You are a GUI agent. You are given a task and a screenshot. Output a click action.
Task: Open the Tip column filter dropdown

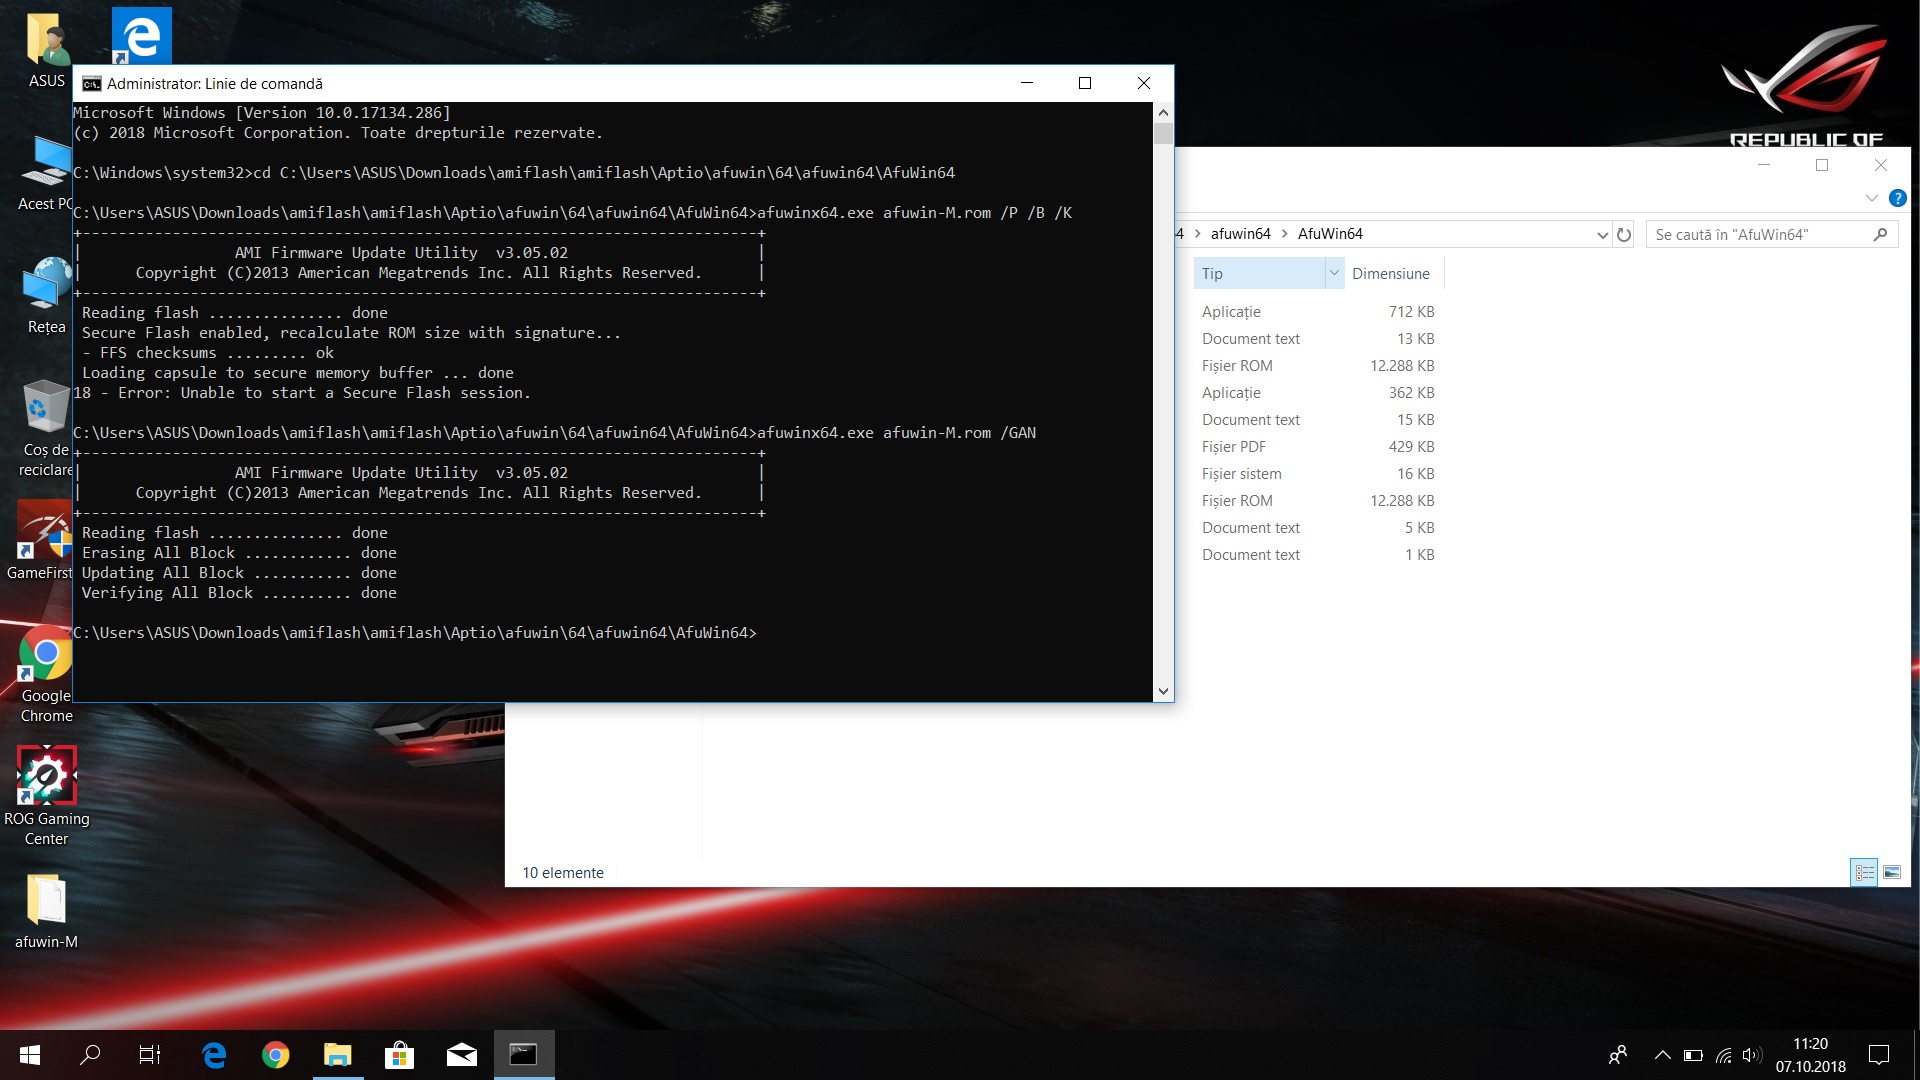point(1334,273)
